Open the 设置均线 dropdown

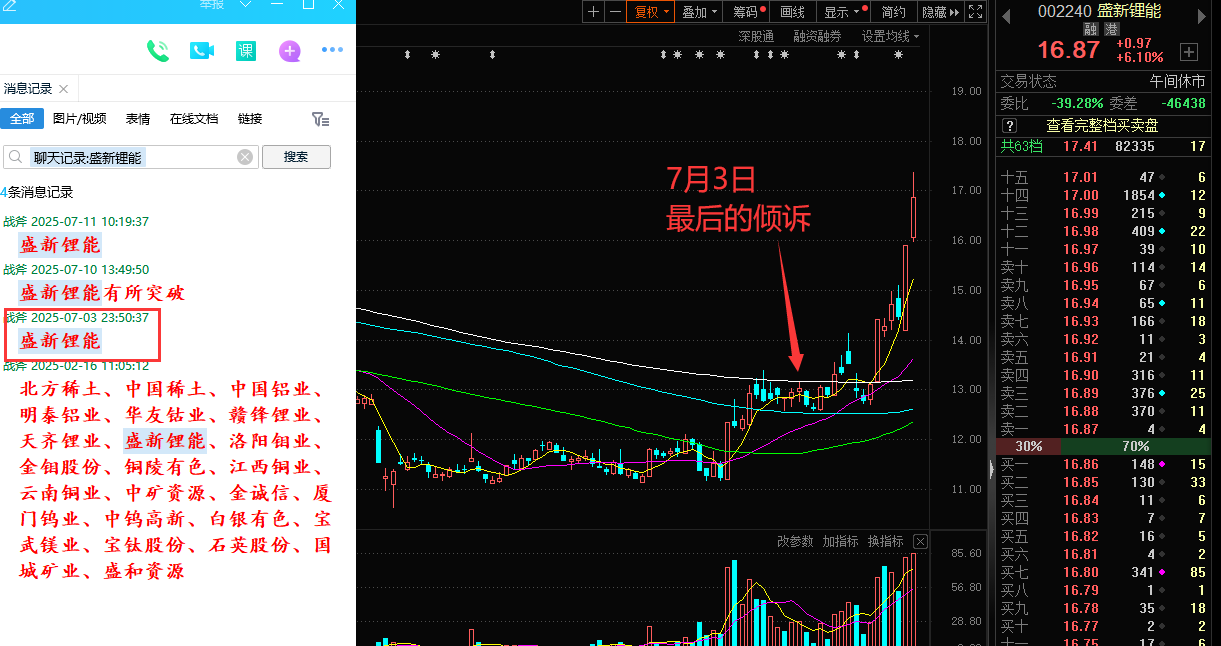890,36
